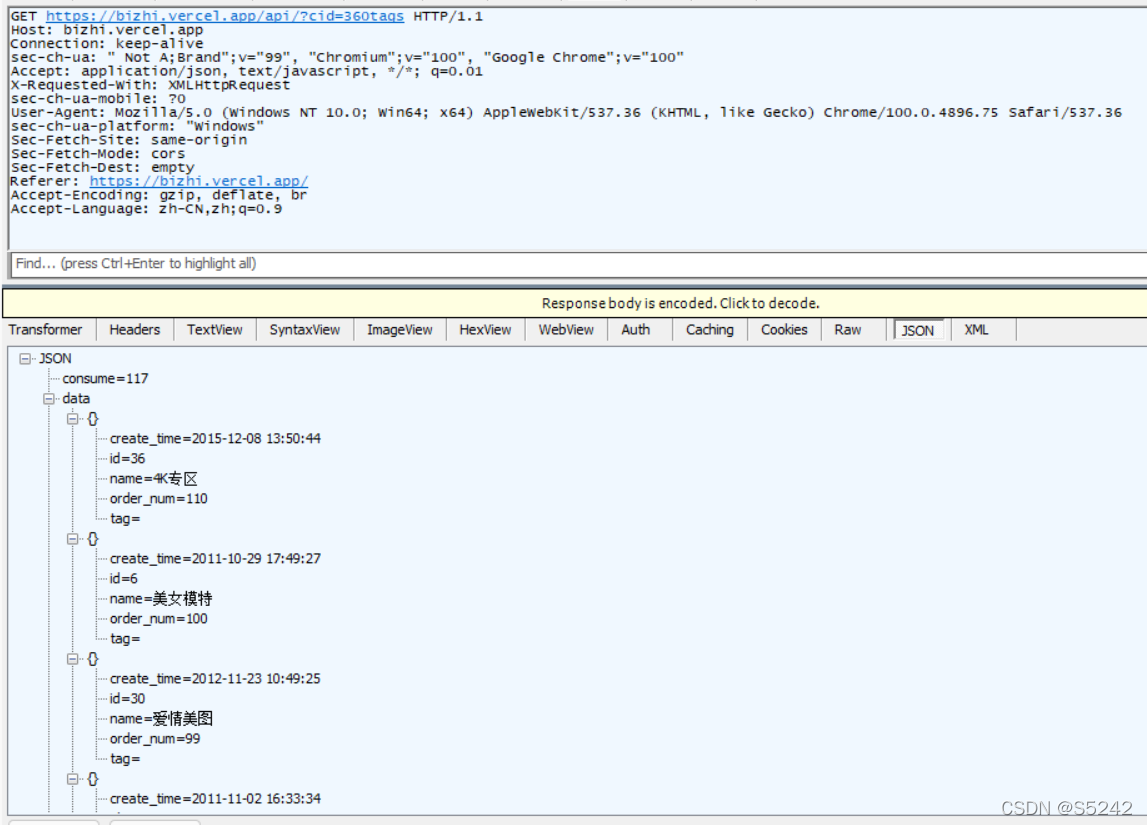Select the consume=117 tree entry
This screenshot has height=825, width=1147.
click(105, 379)
